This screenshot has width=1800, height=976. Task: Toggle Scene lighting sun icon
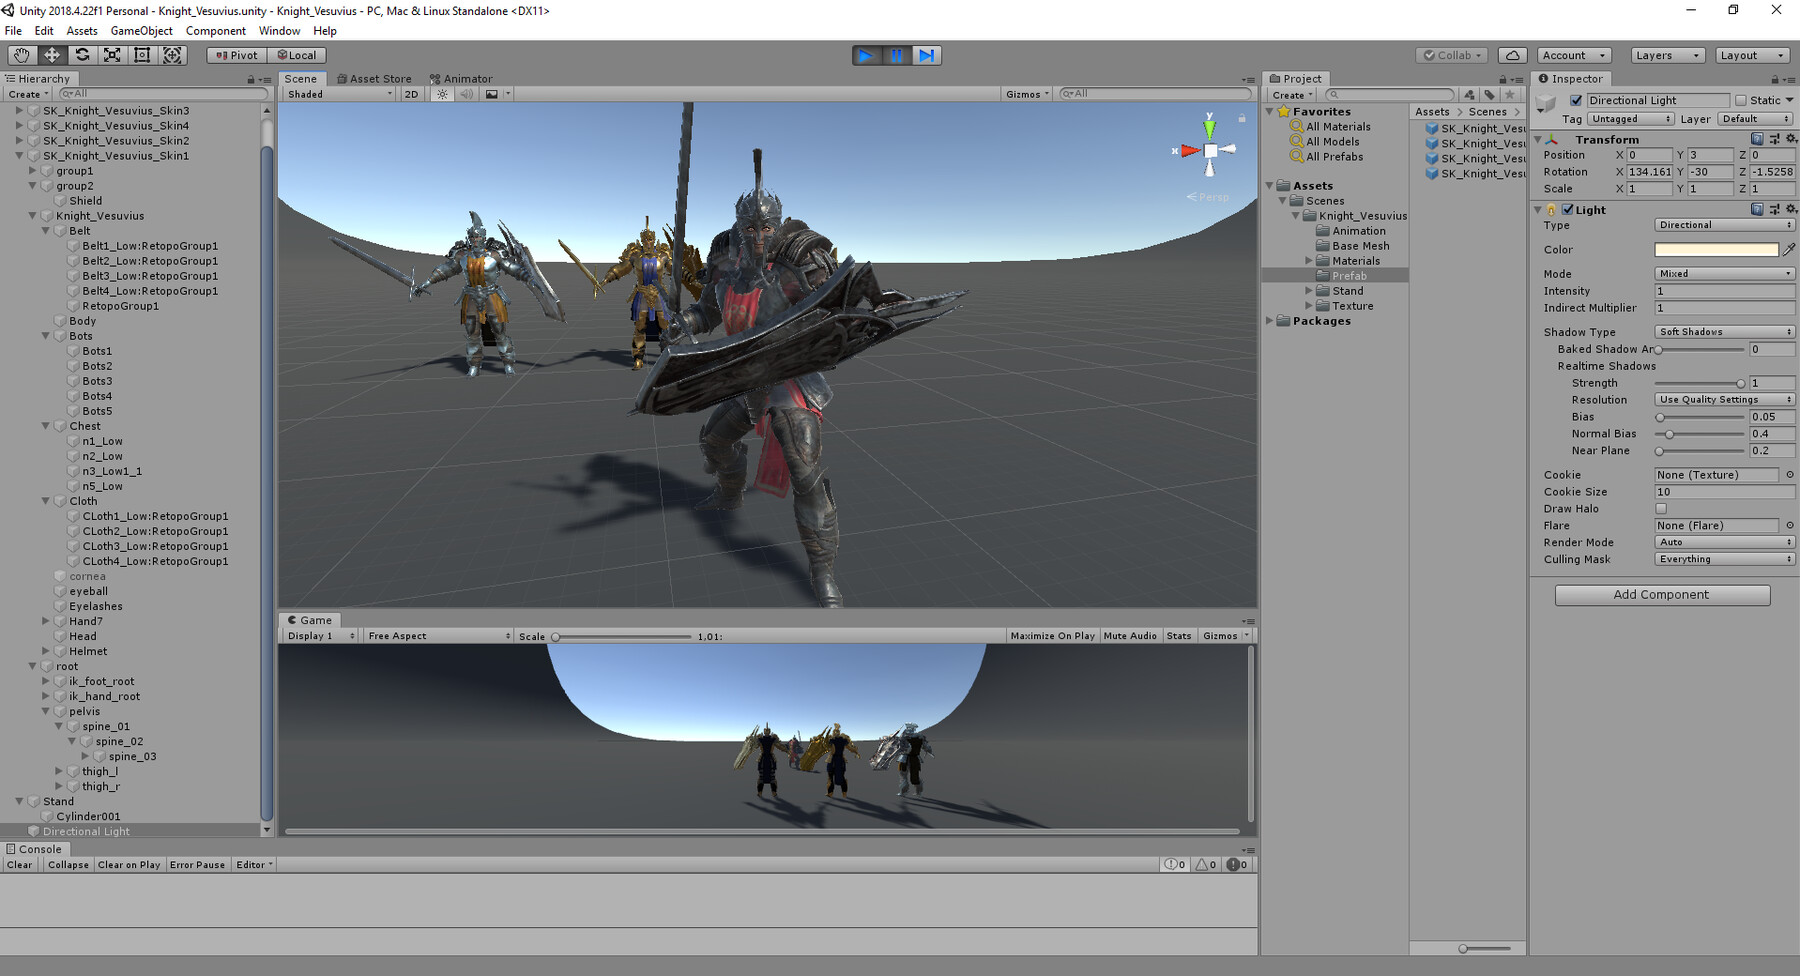pos(442,94)
